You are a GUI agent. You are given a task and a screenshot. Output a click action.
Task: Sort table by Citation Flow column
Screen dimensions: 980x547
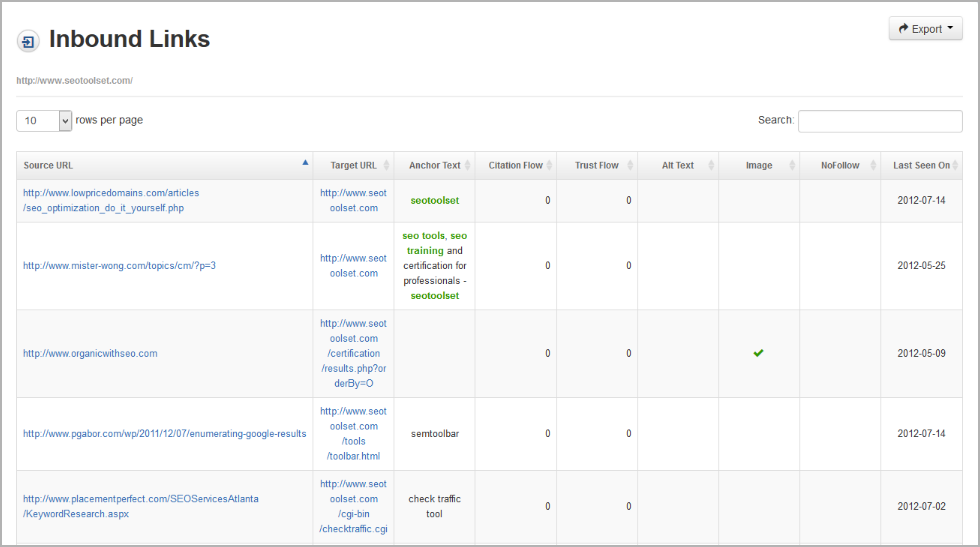(x=516, y=166)
